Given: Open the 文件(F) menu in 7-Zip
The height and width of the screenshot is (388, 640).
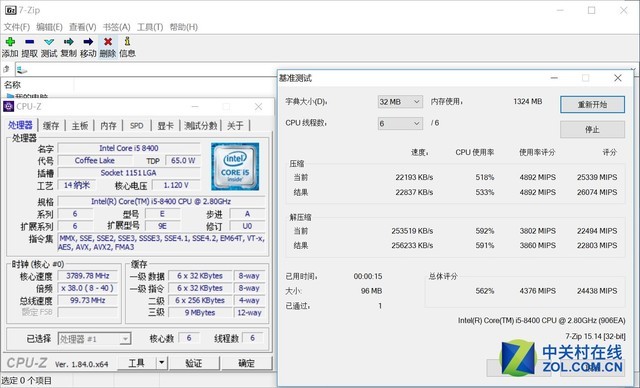Looking at the screenshot, I should 17,27.
